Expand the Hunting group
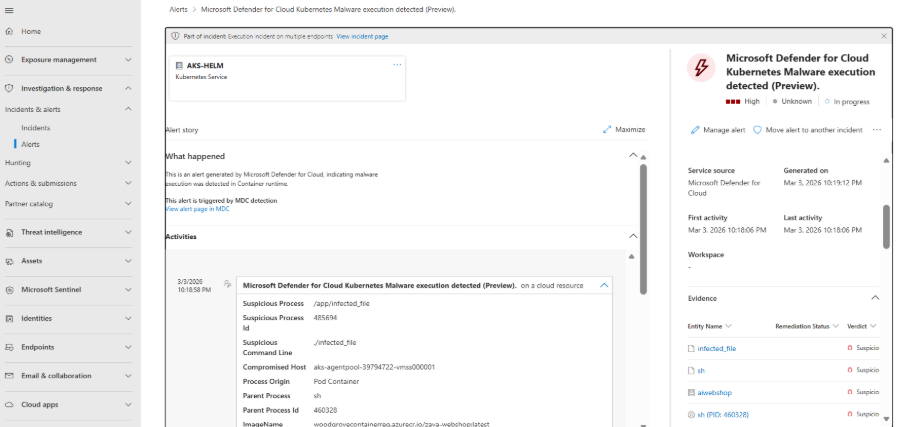This screenshot has width=901, height=427. pos(128,163)
